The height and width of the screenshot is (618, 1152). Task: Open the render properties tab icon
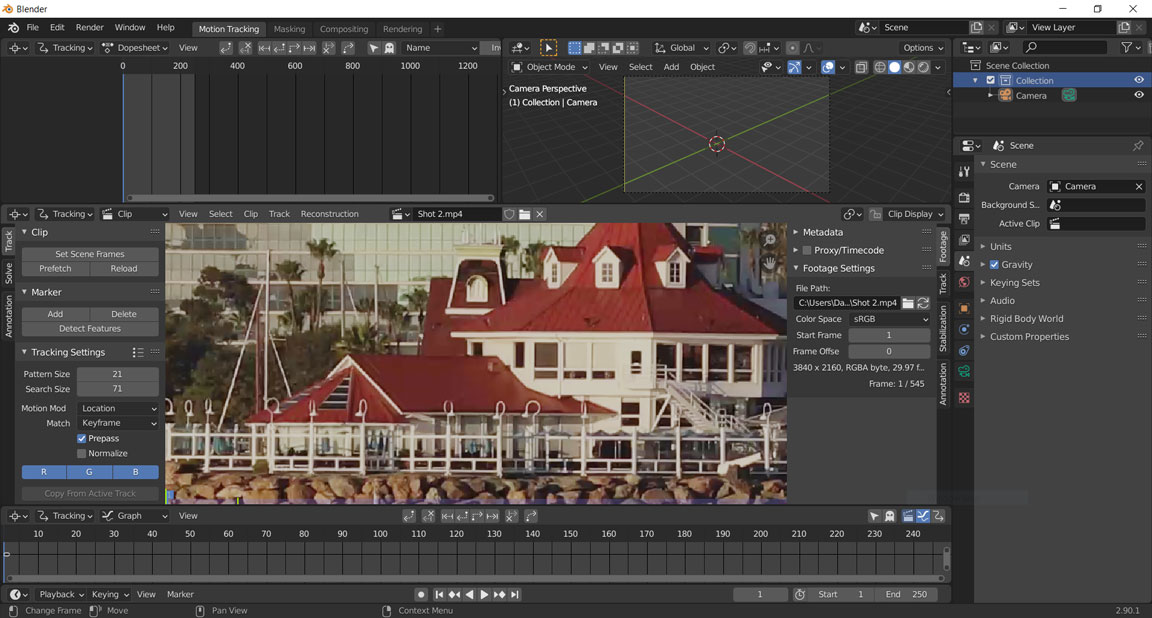[964, 197]
